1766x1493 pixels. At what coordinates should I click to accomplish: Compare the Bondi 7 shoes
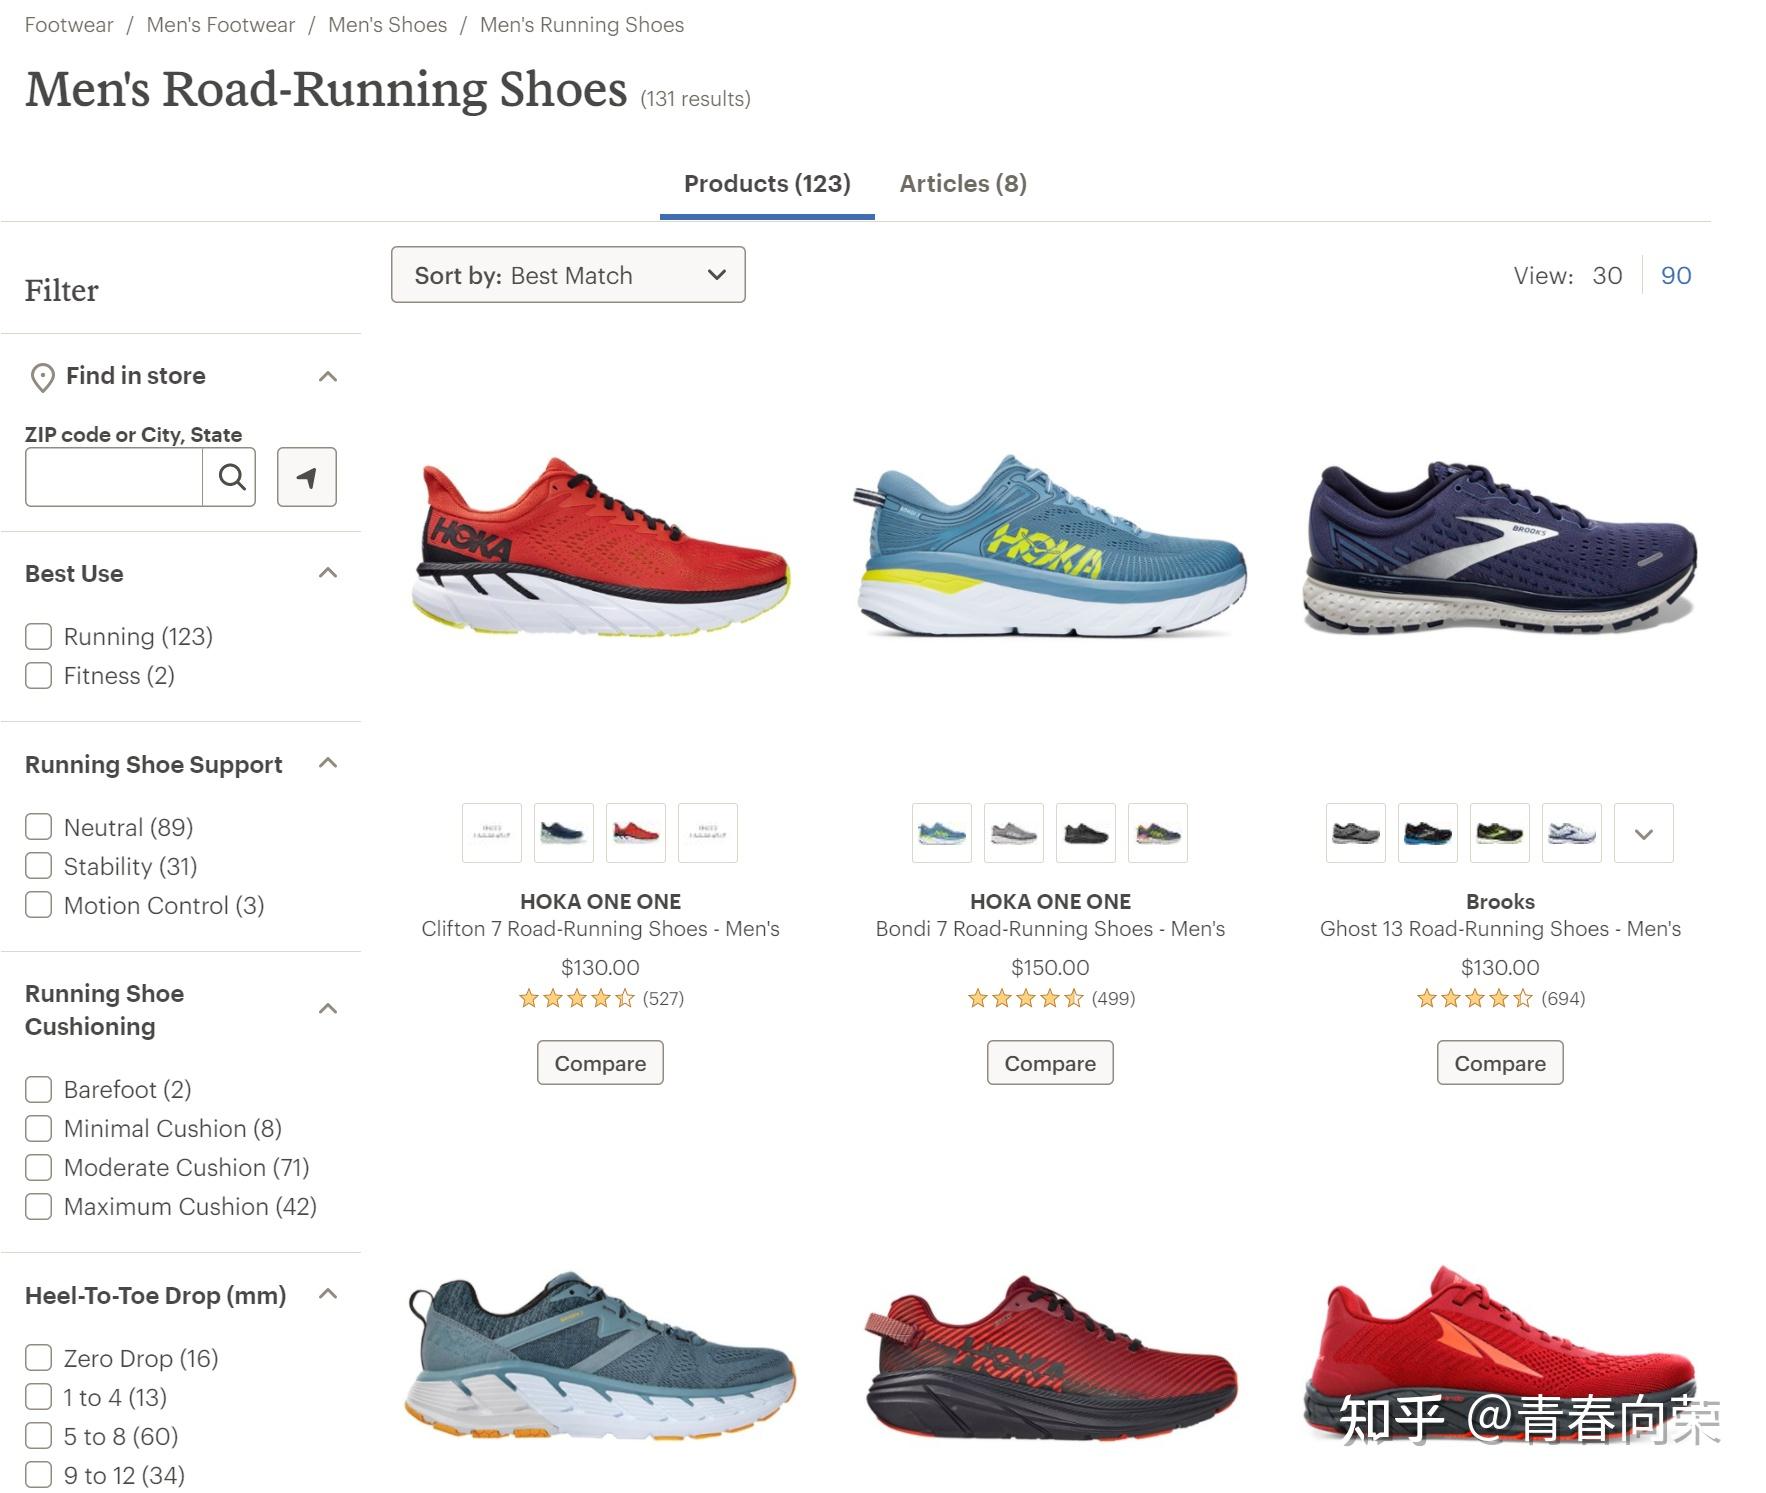point(1050,1063)
